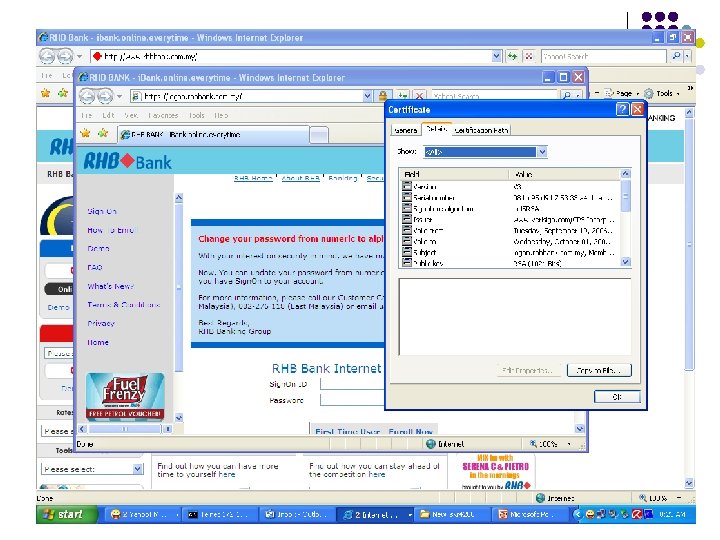This screenshot has width=720, height=540.
Task: Click the Password input field
Action: 352,400
